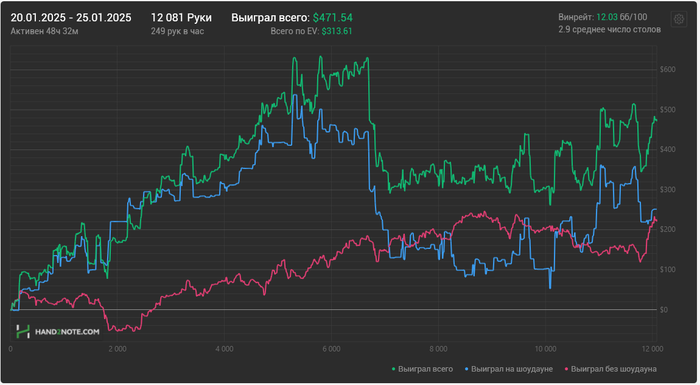Click the 'Выиграл всего:' heading label
The image size is (700, 385).
[271, 18]
